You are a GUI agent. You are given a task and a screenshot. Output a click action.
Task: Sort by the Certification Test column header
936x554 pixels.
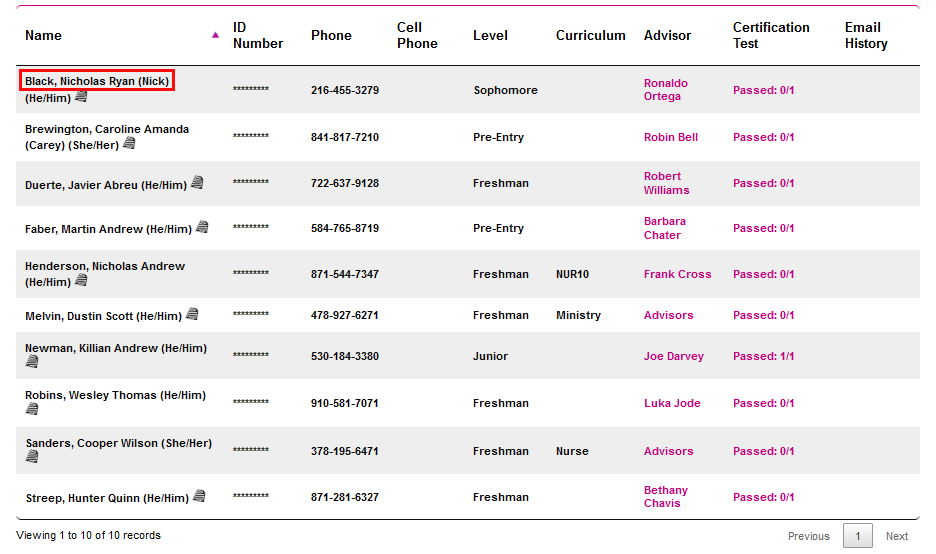click(x=770, y=35)
